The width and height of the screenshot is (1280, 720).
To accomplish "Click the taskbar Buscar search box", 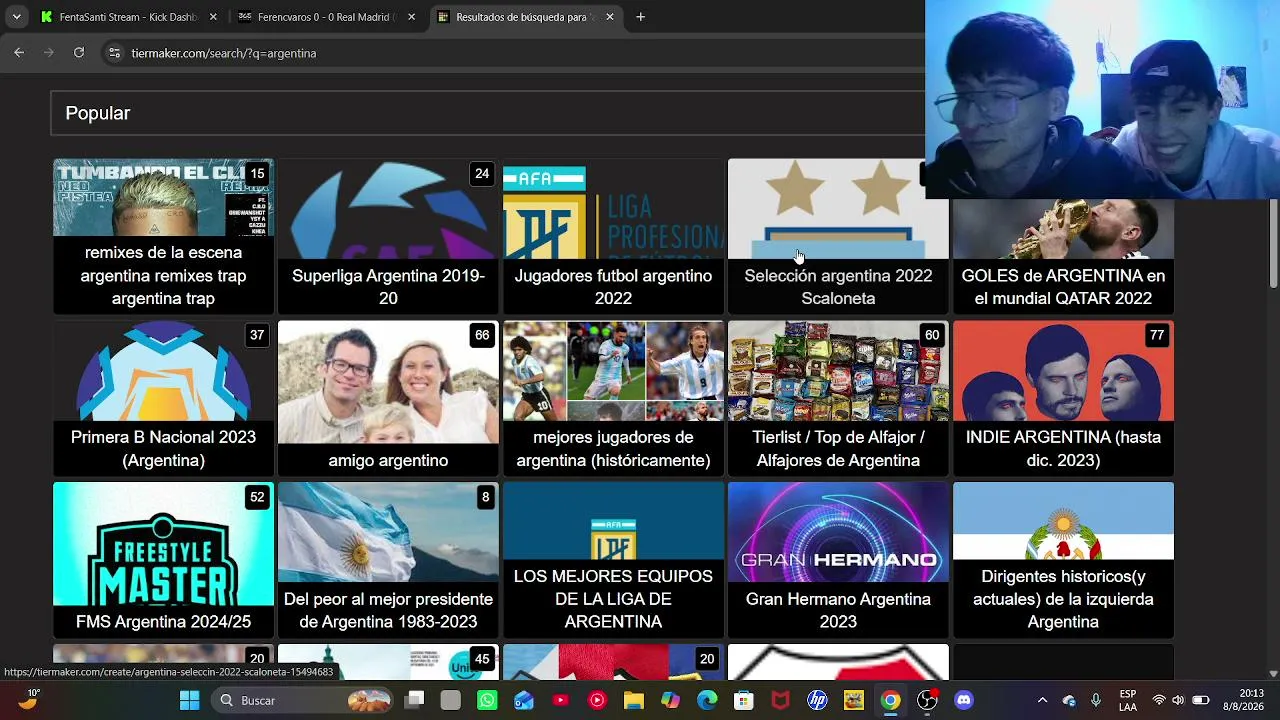I will click(304, 700).
